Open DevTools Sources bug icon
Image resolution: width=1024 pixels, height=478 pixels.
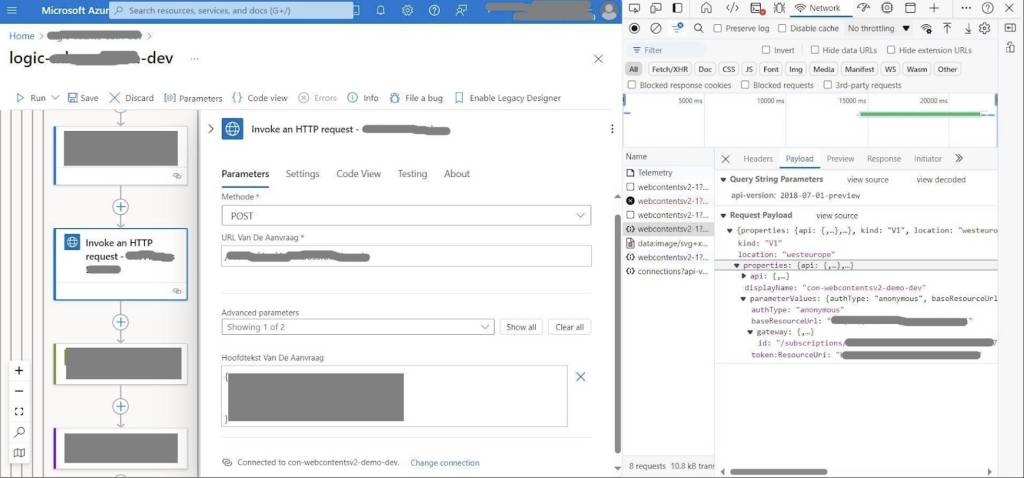(779, 8)
